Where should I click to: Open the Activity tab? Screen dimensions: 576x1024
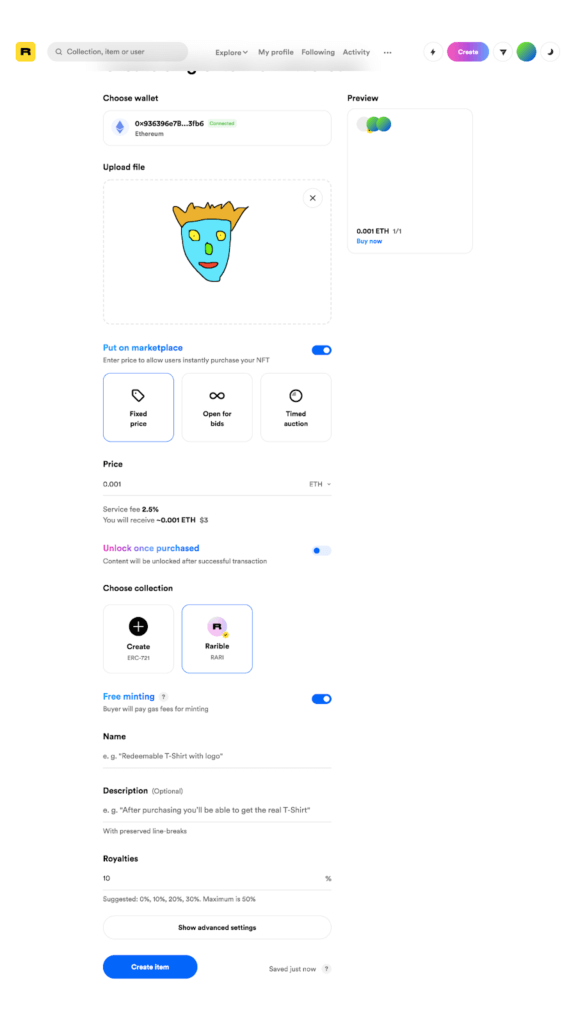pyautogui.click(x=356, y=52)
